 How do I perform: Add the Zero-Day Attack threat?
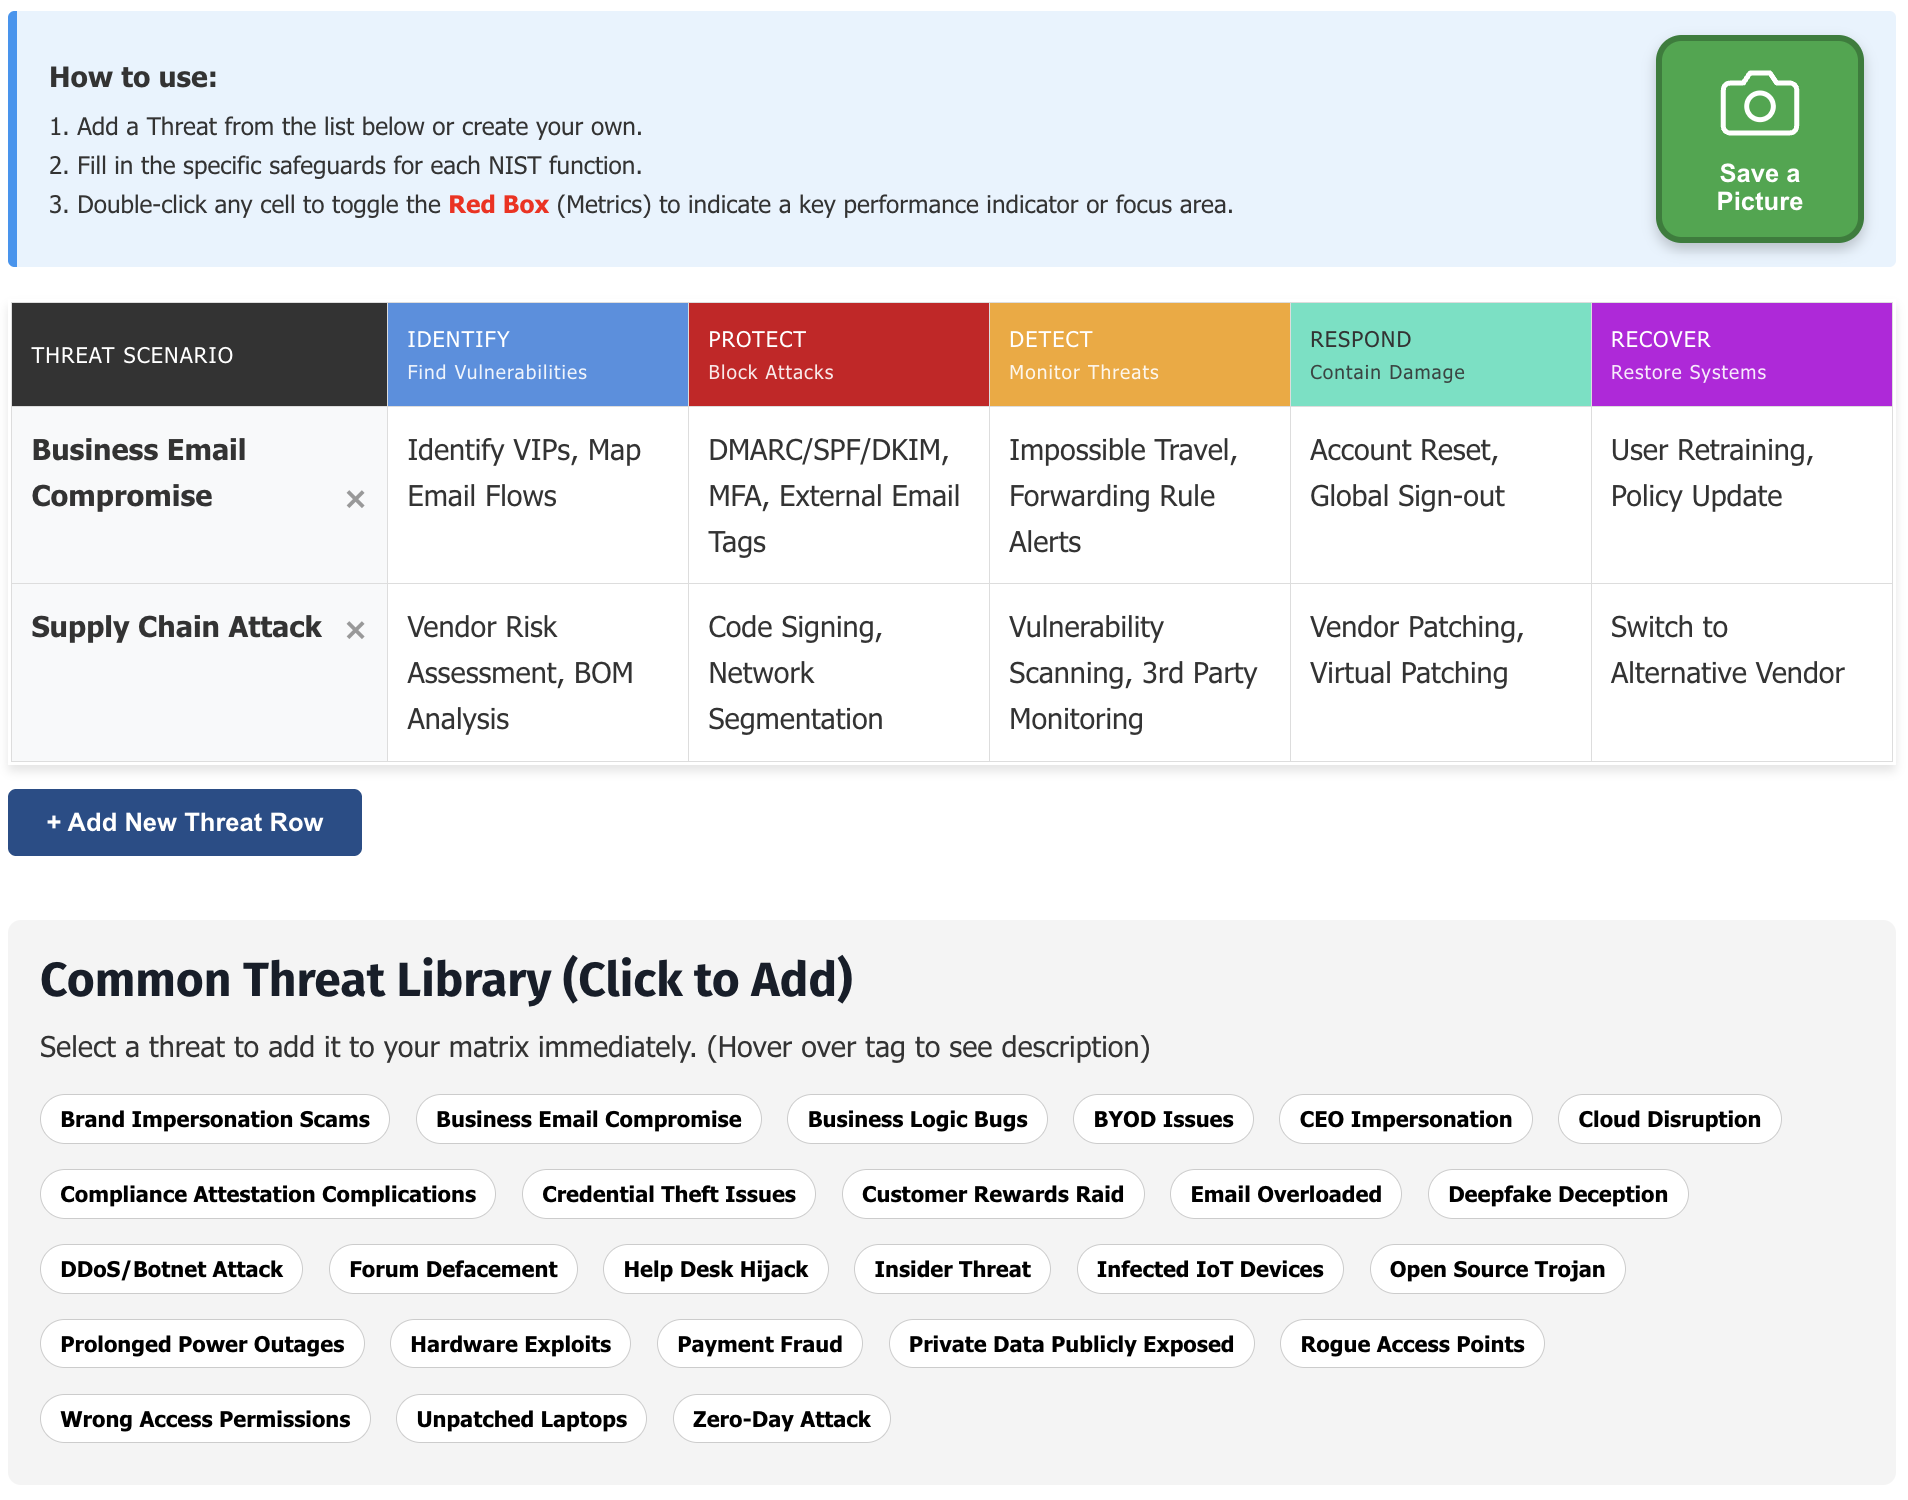point(781,1419)
